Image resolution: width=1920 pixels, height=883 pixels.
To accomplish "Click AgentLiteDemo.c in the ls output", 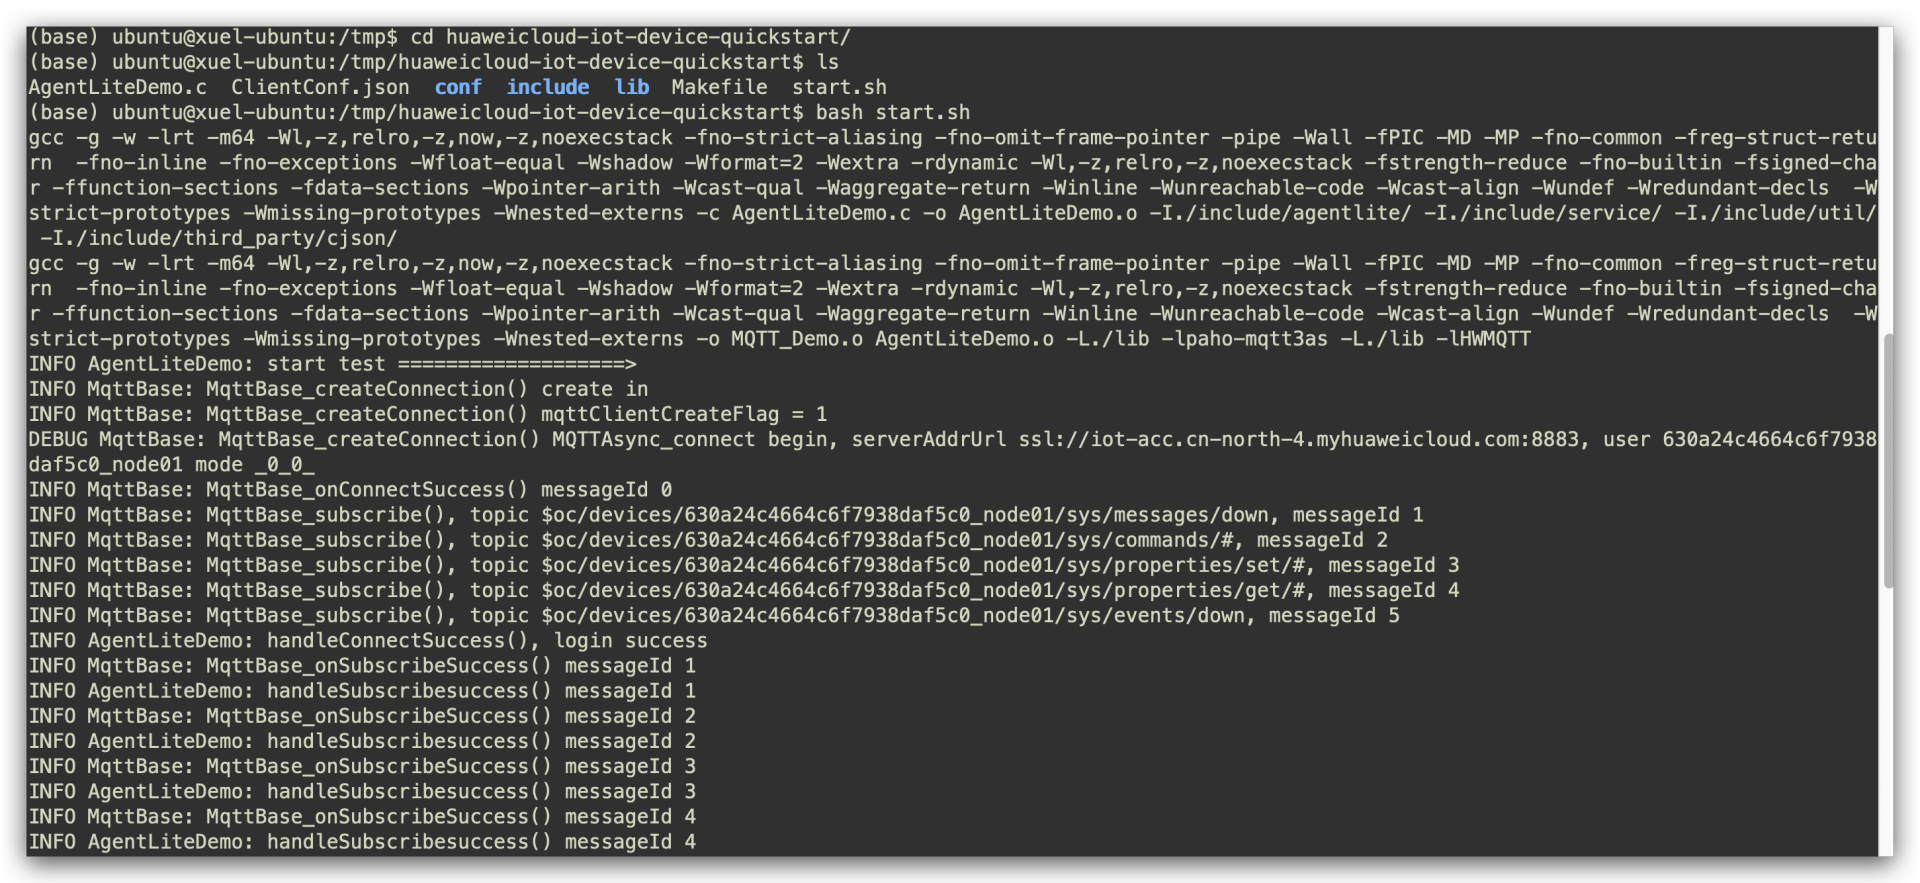I will 118,87.
